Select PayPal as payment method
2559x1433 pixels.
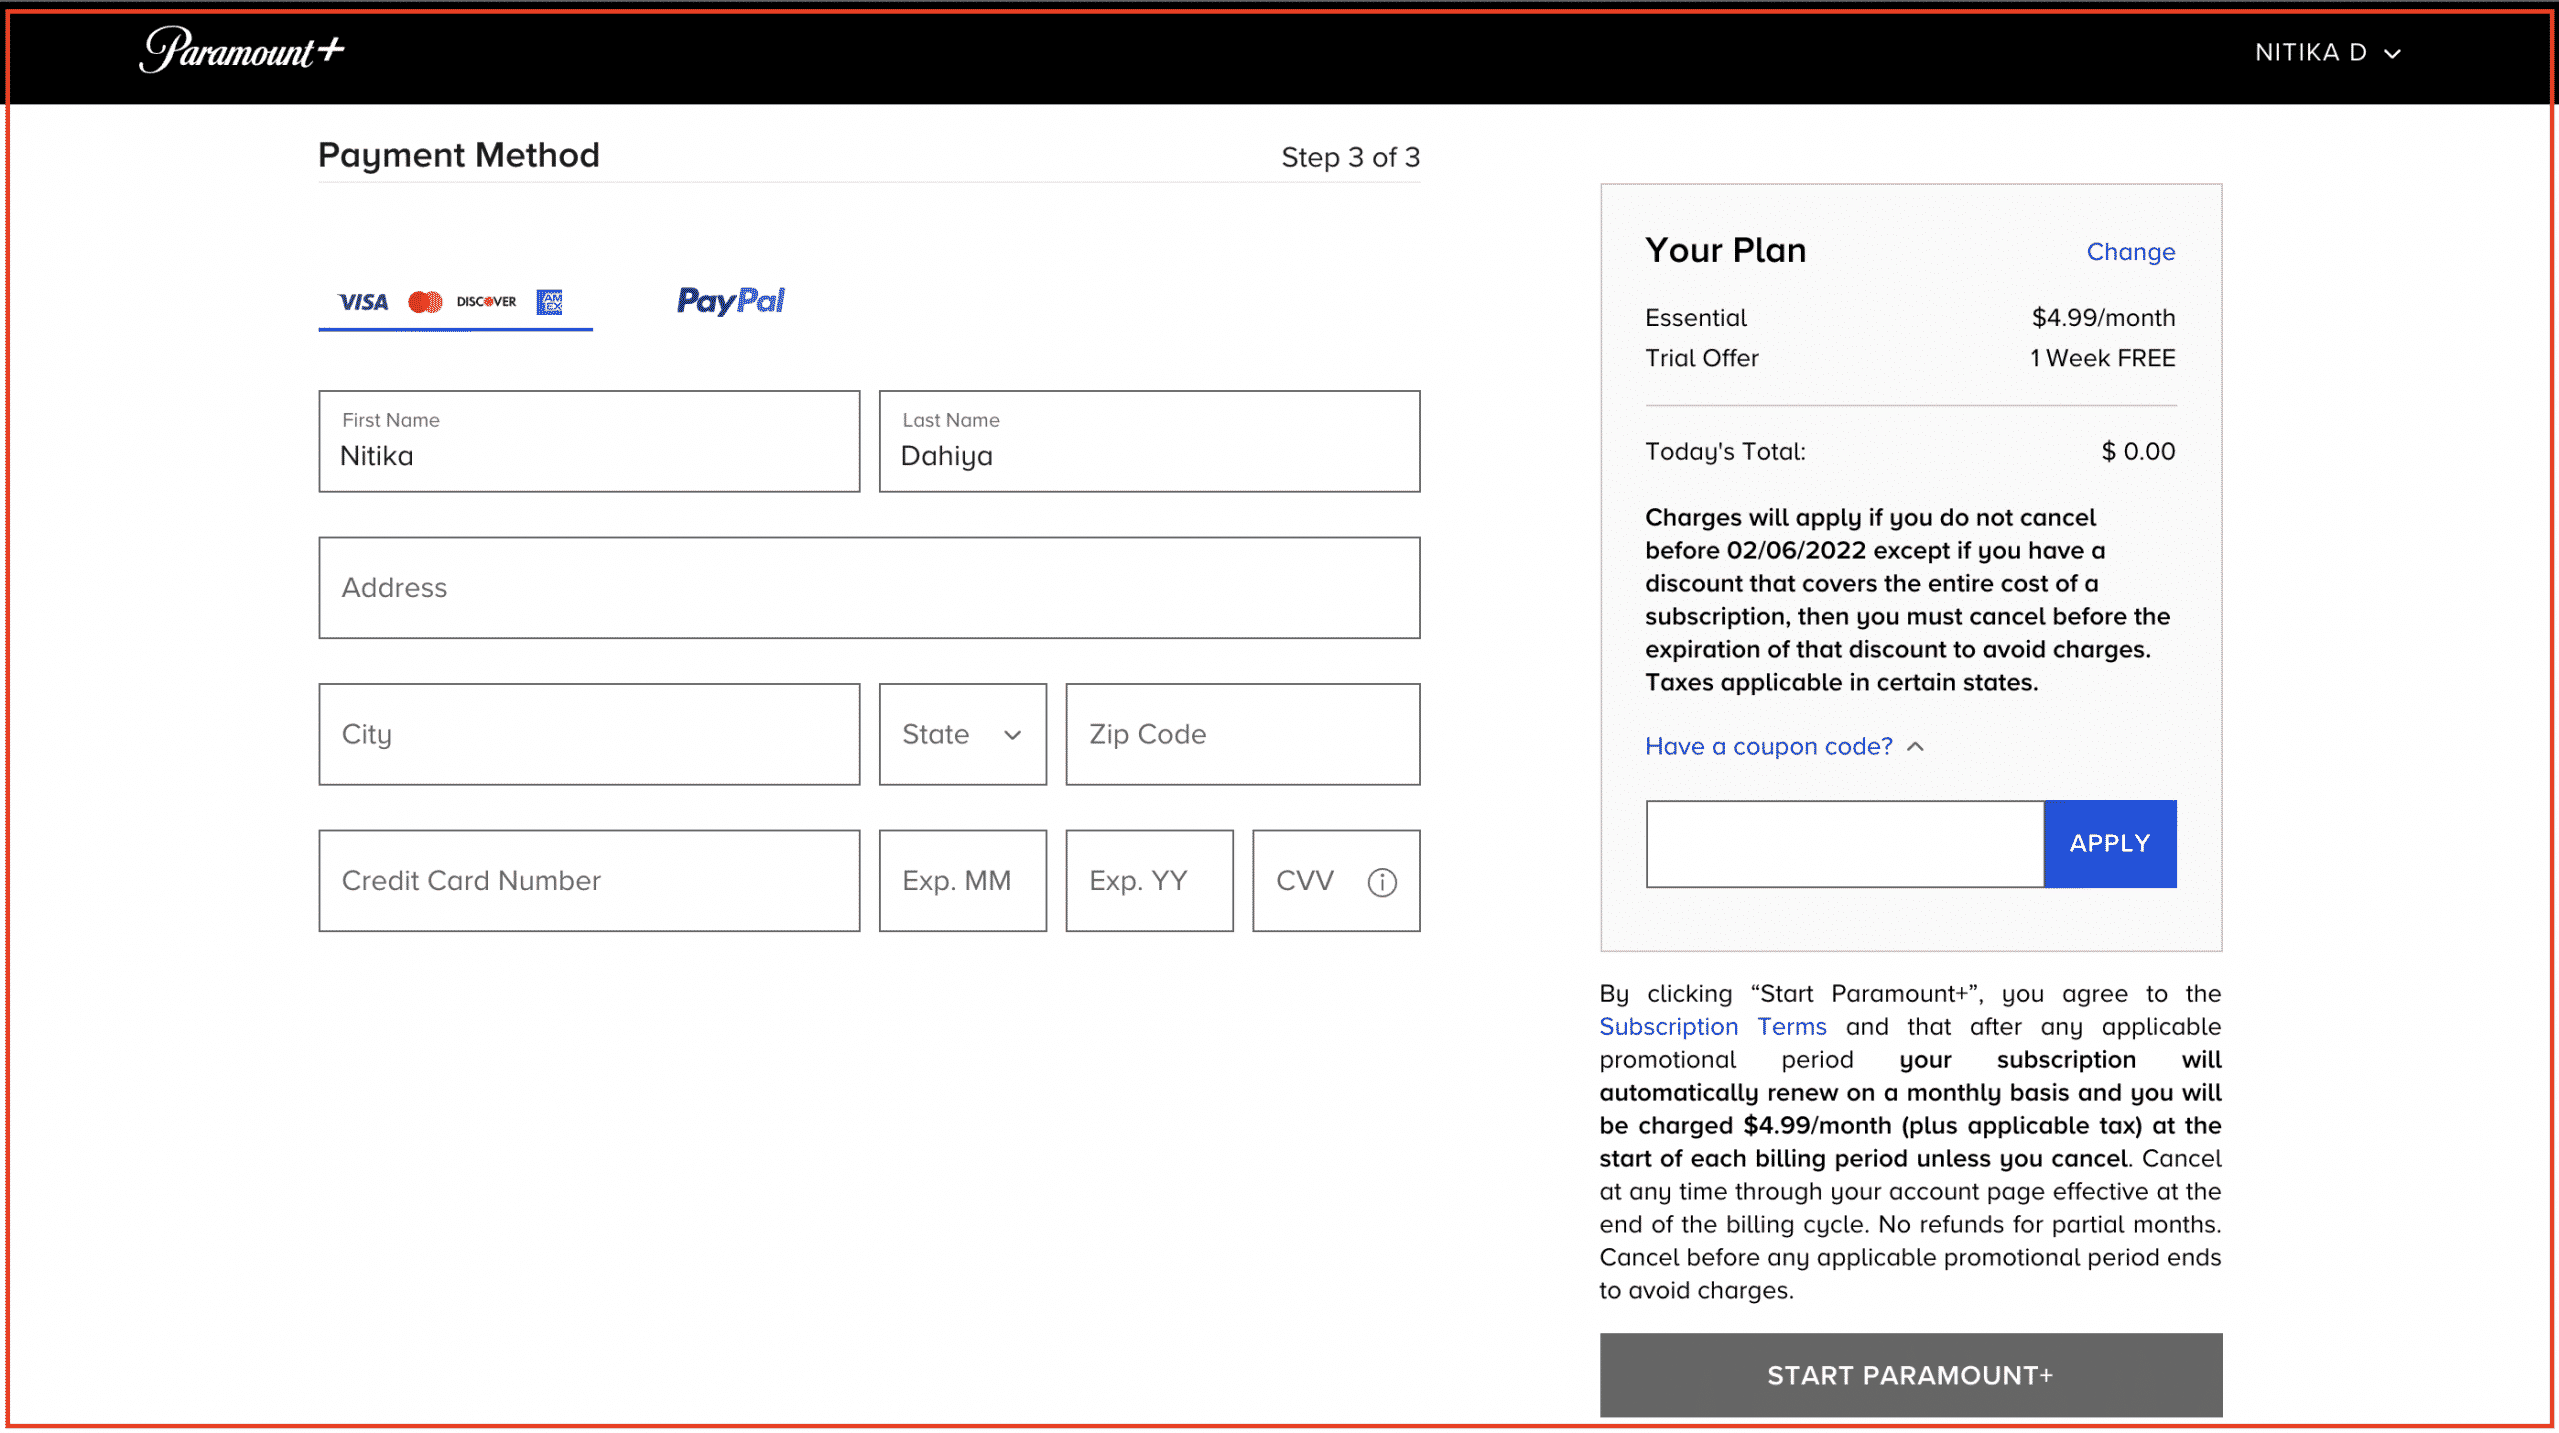pos(729,299)
